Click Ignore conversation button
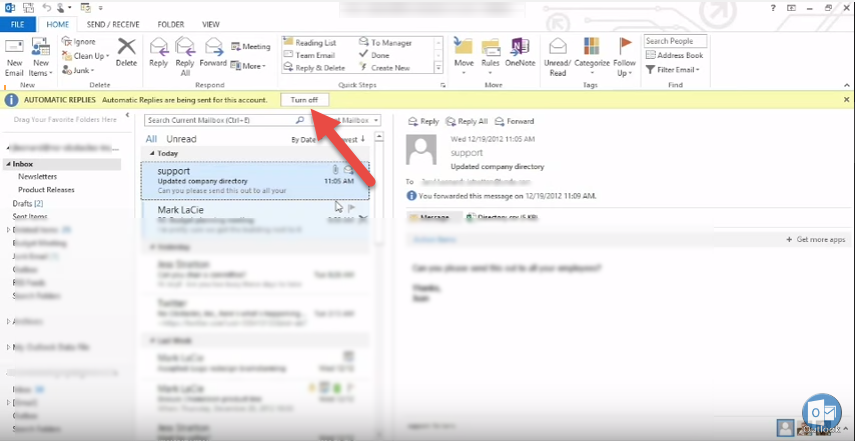The height and width of the screenshot is (441, 855). pyautogui.click(x=79, y=41)
